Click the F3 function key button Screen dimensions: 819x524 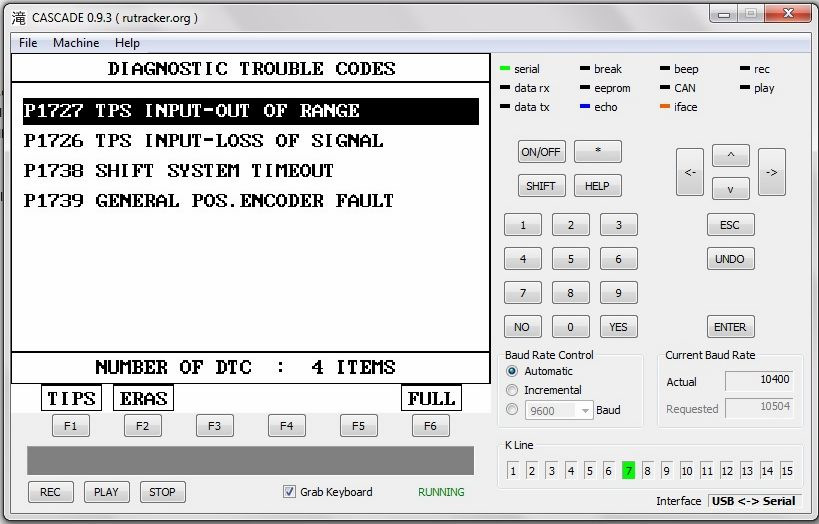(x=215, y=426)
